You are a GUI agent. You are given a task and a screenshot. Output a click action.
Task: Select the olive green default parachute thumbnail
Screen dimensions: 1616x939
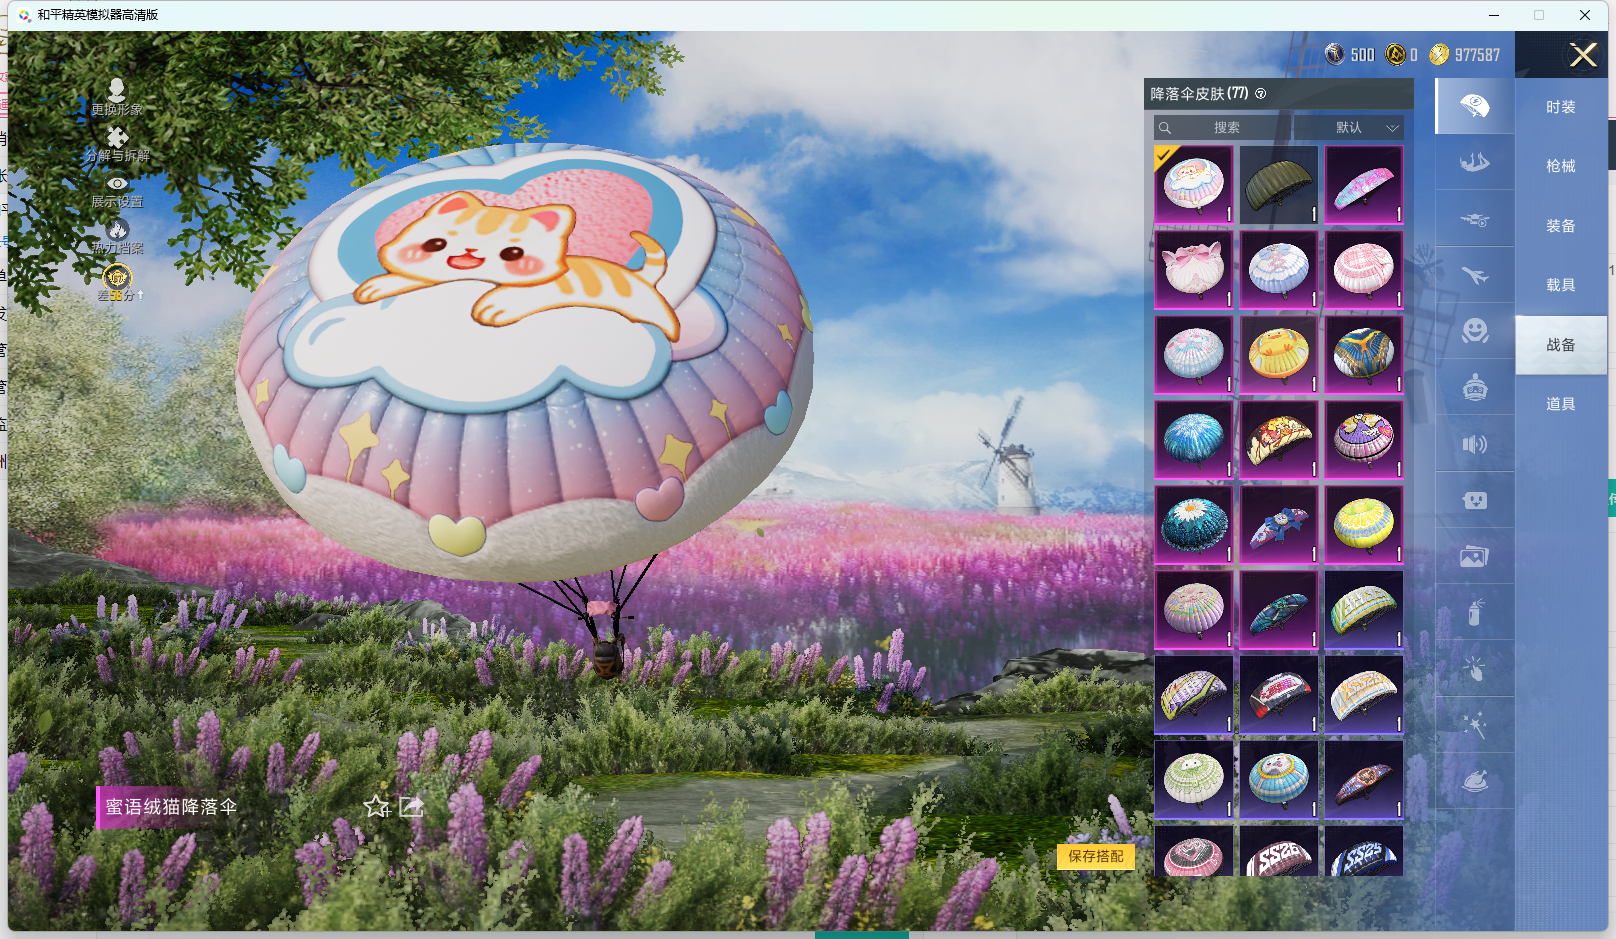[x=1278, y=185]
